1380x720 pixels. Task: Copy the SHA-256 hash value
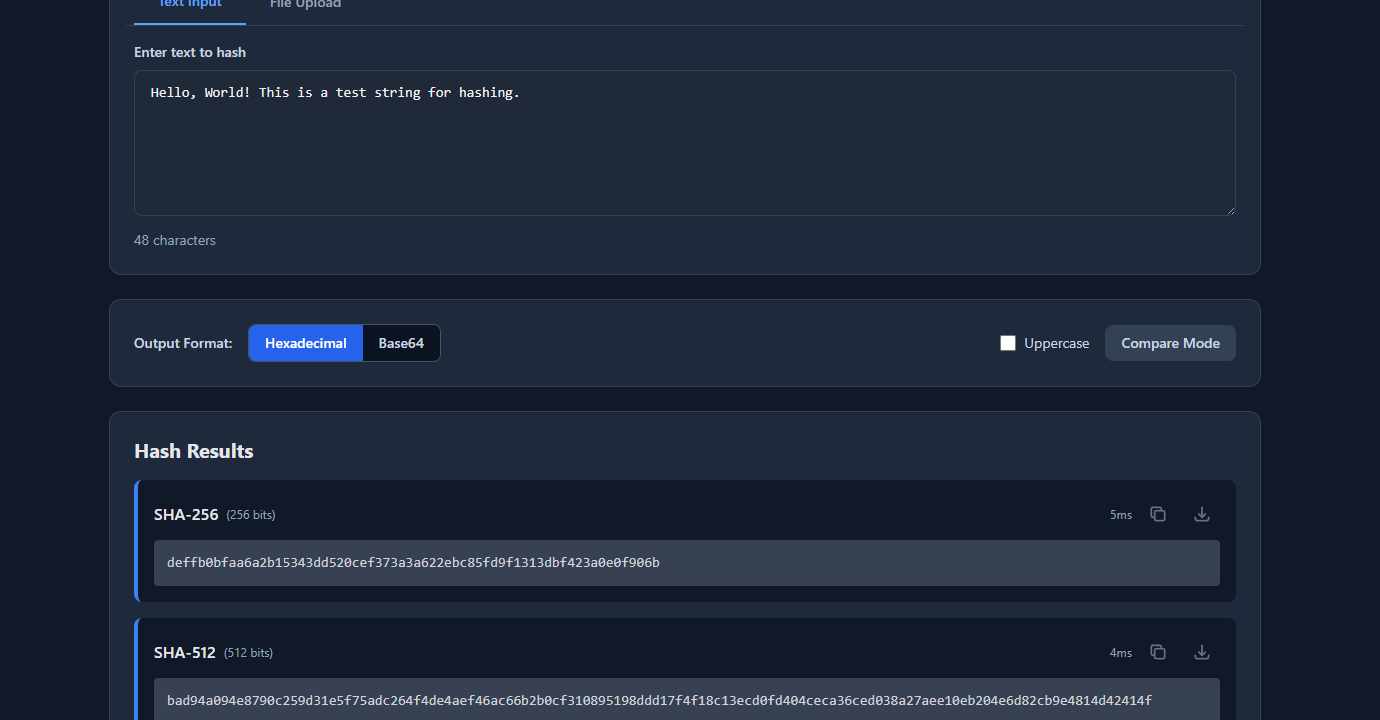point(1158,514)
